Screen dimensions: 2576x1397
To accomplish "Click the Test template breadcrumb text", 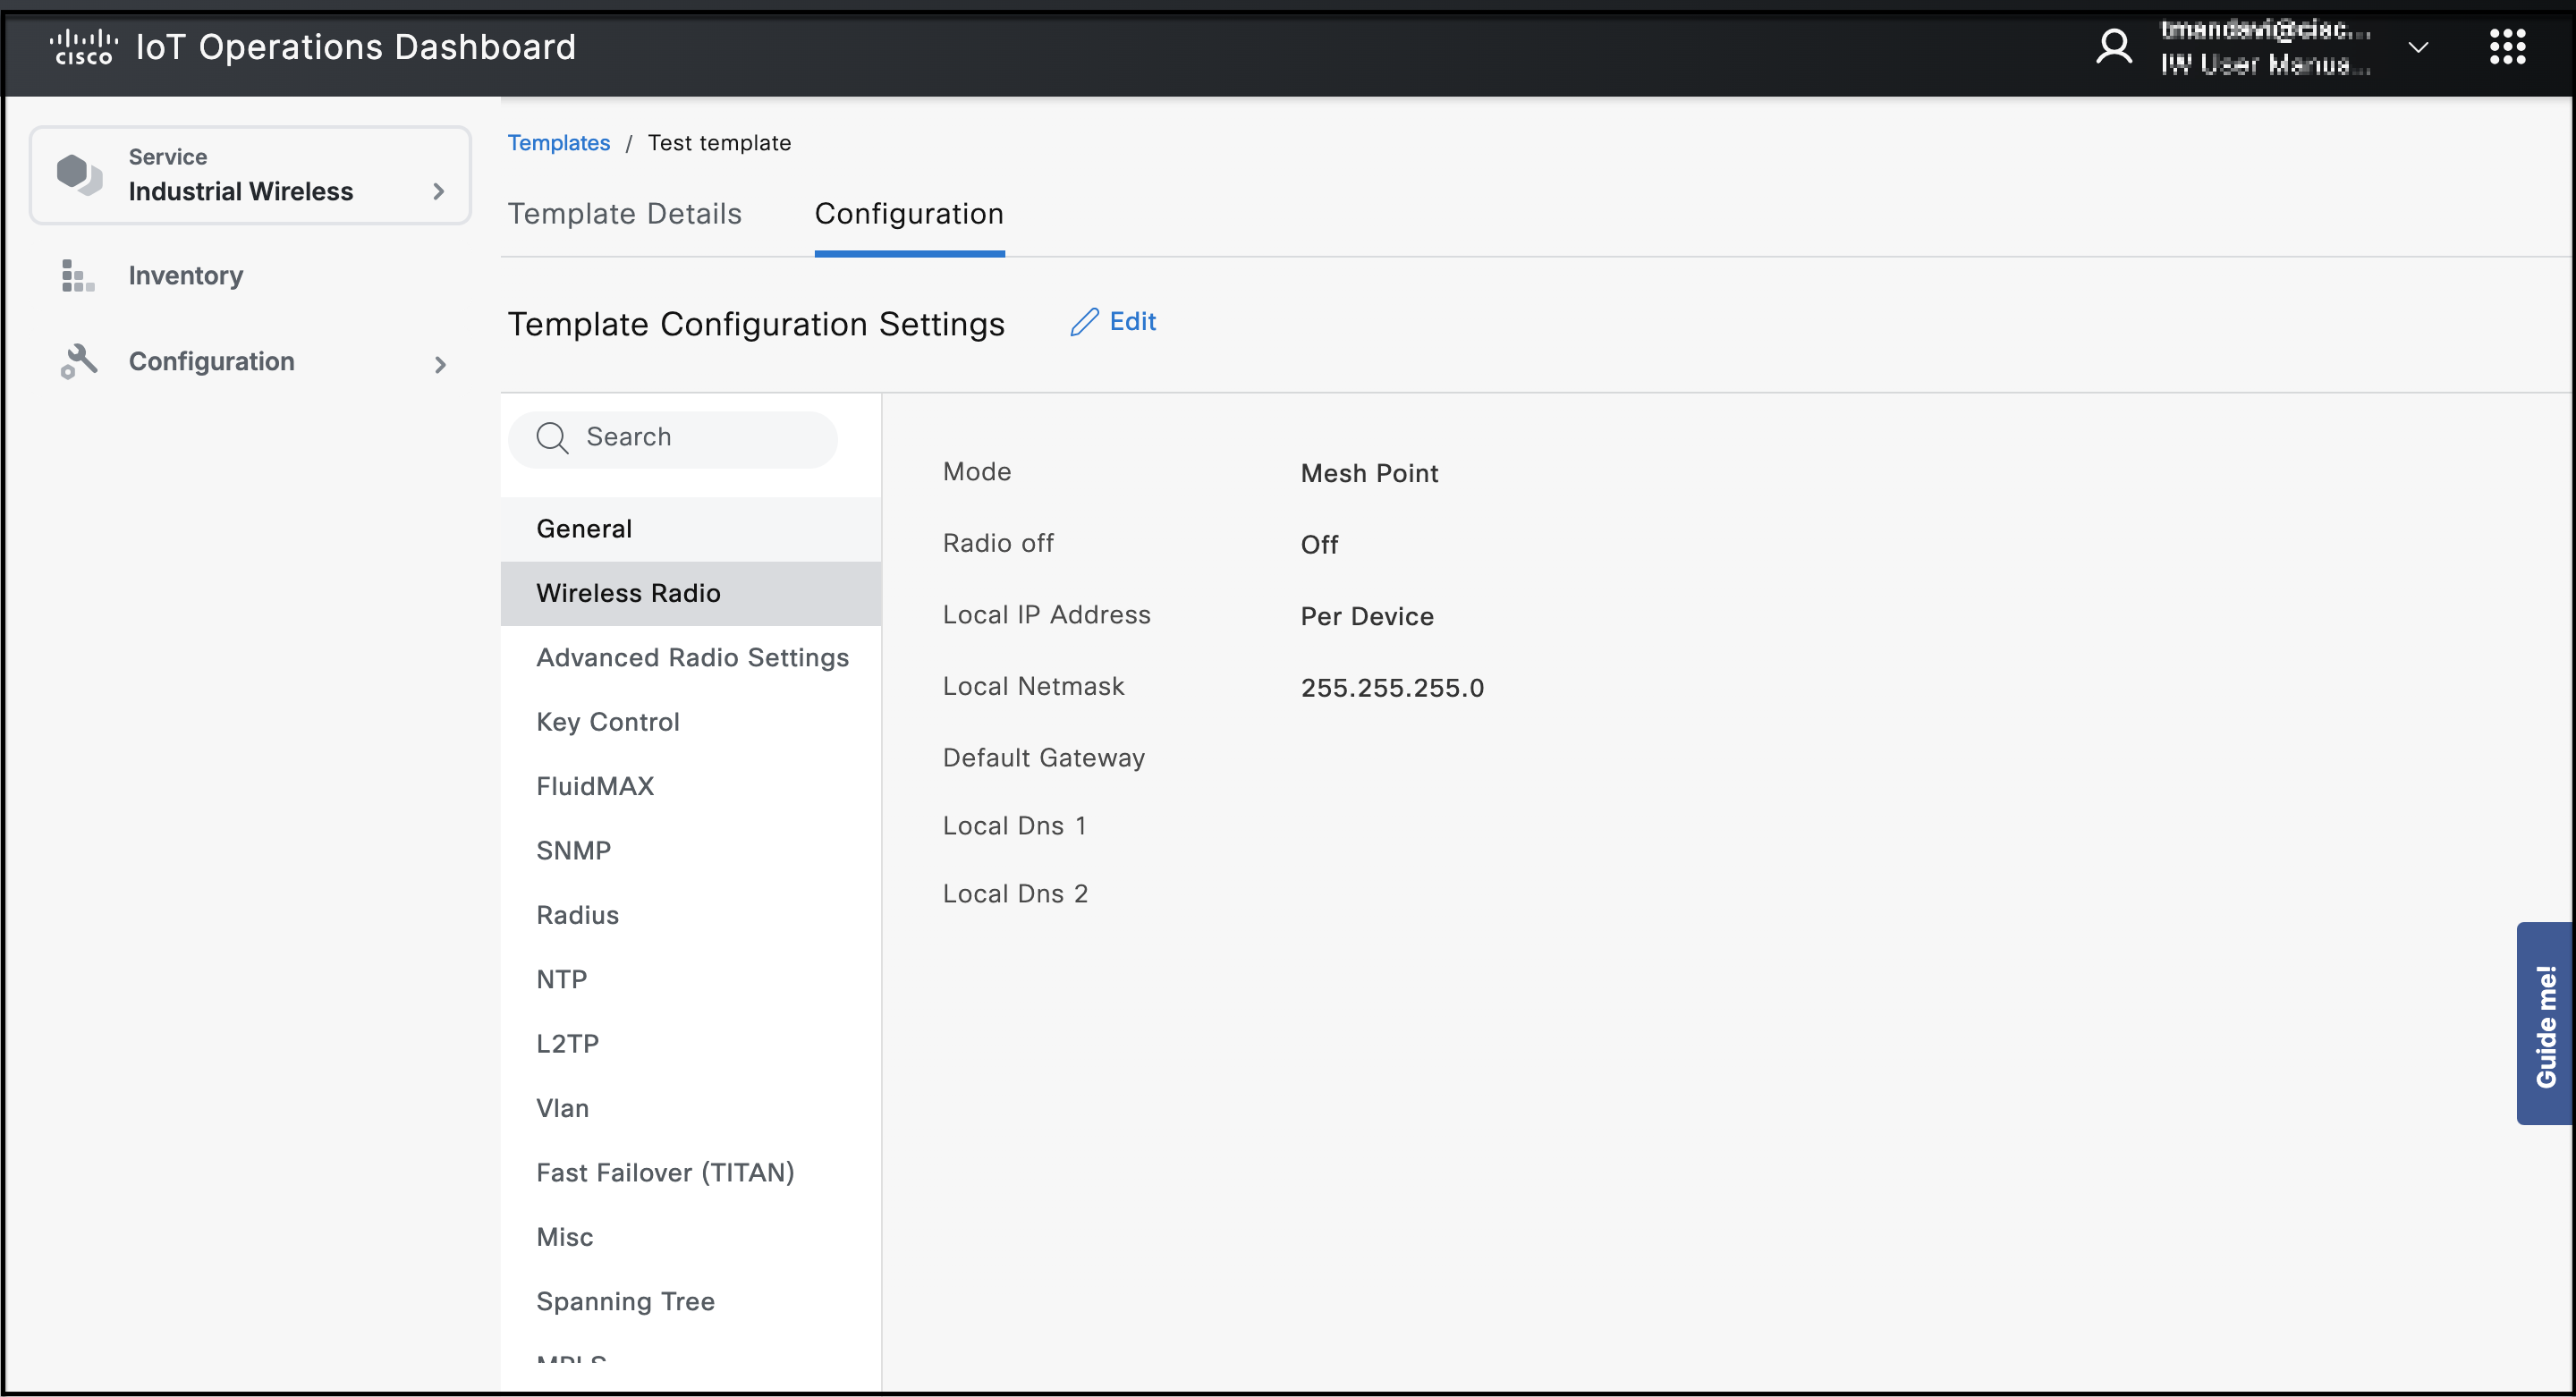I will (x=719, y=143).
